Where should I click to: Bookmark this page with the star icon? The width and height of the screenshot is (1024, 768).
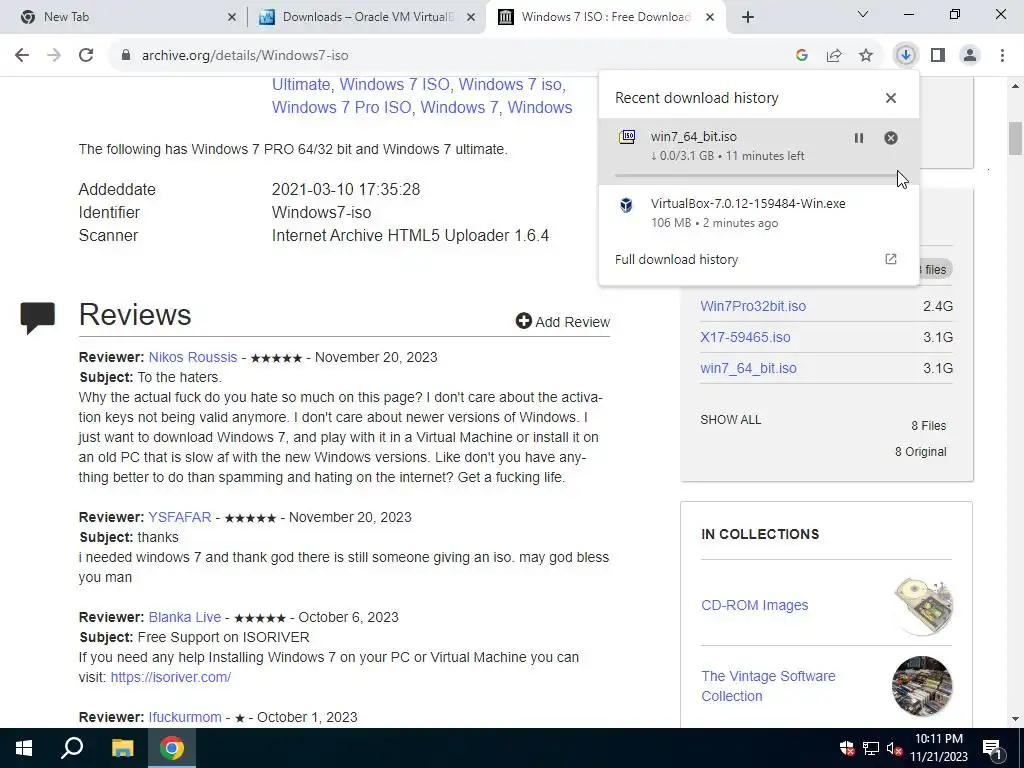(x=866, y=56)
